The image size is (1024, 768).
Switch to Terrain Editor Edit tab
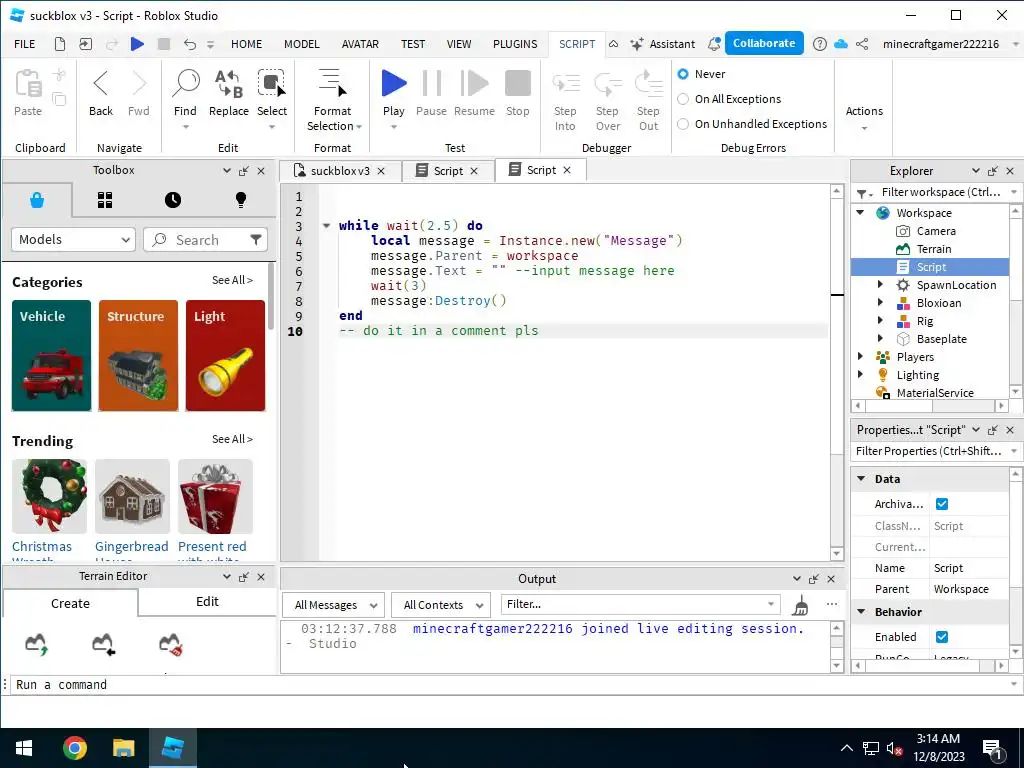pyautogui.click(x=207, y=601)
